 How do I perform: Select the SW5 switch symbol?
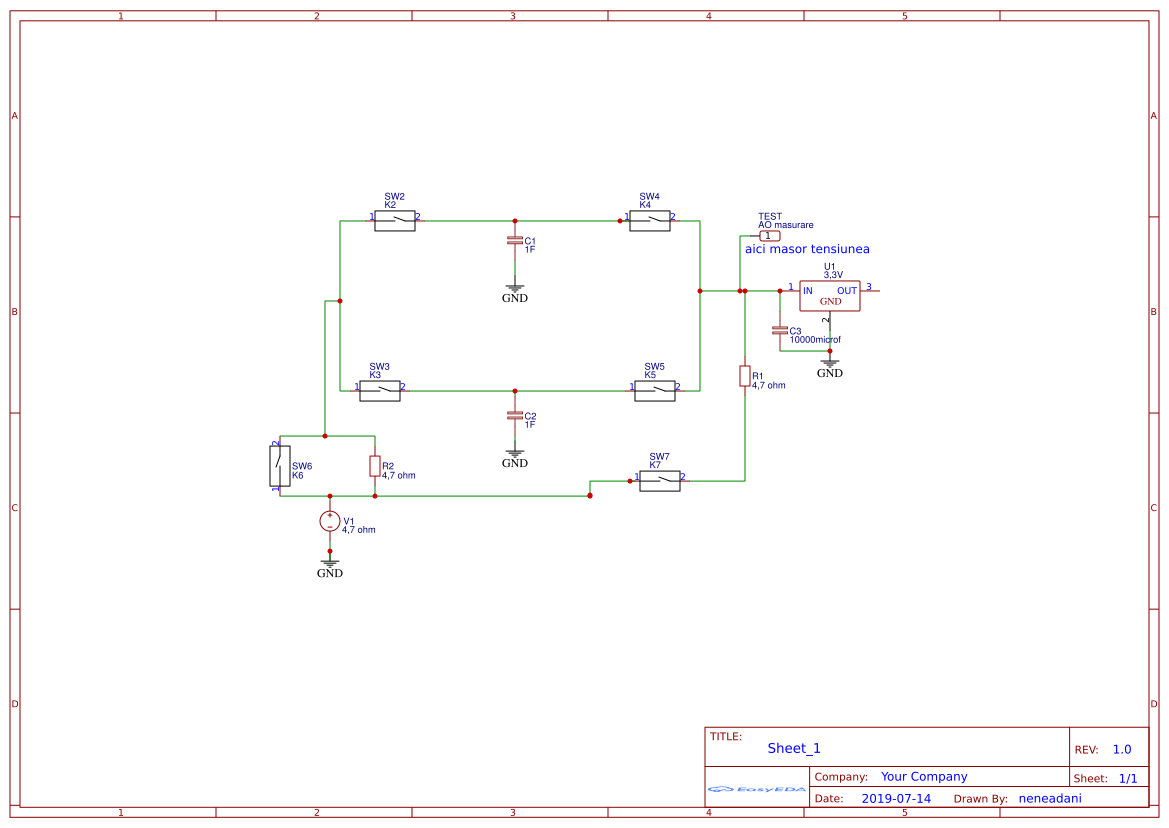654,391
